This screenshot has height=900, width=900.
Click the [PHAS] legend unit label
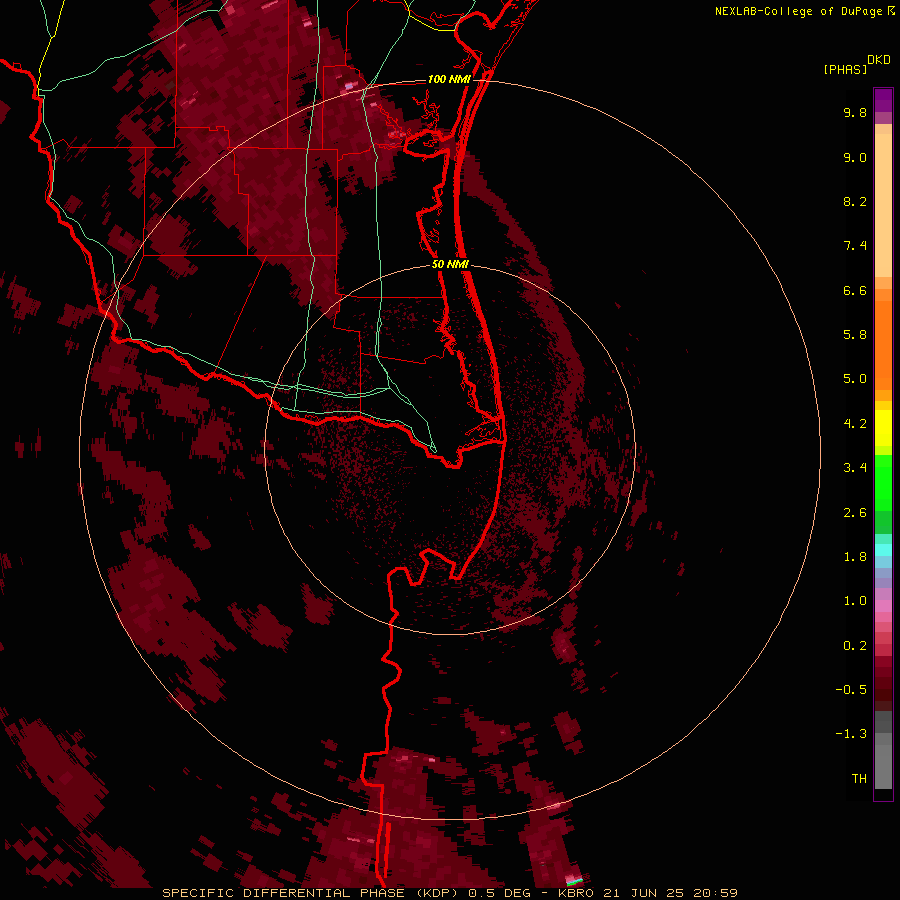(845, 69)
